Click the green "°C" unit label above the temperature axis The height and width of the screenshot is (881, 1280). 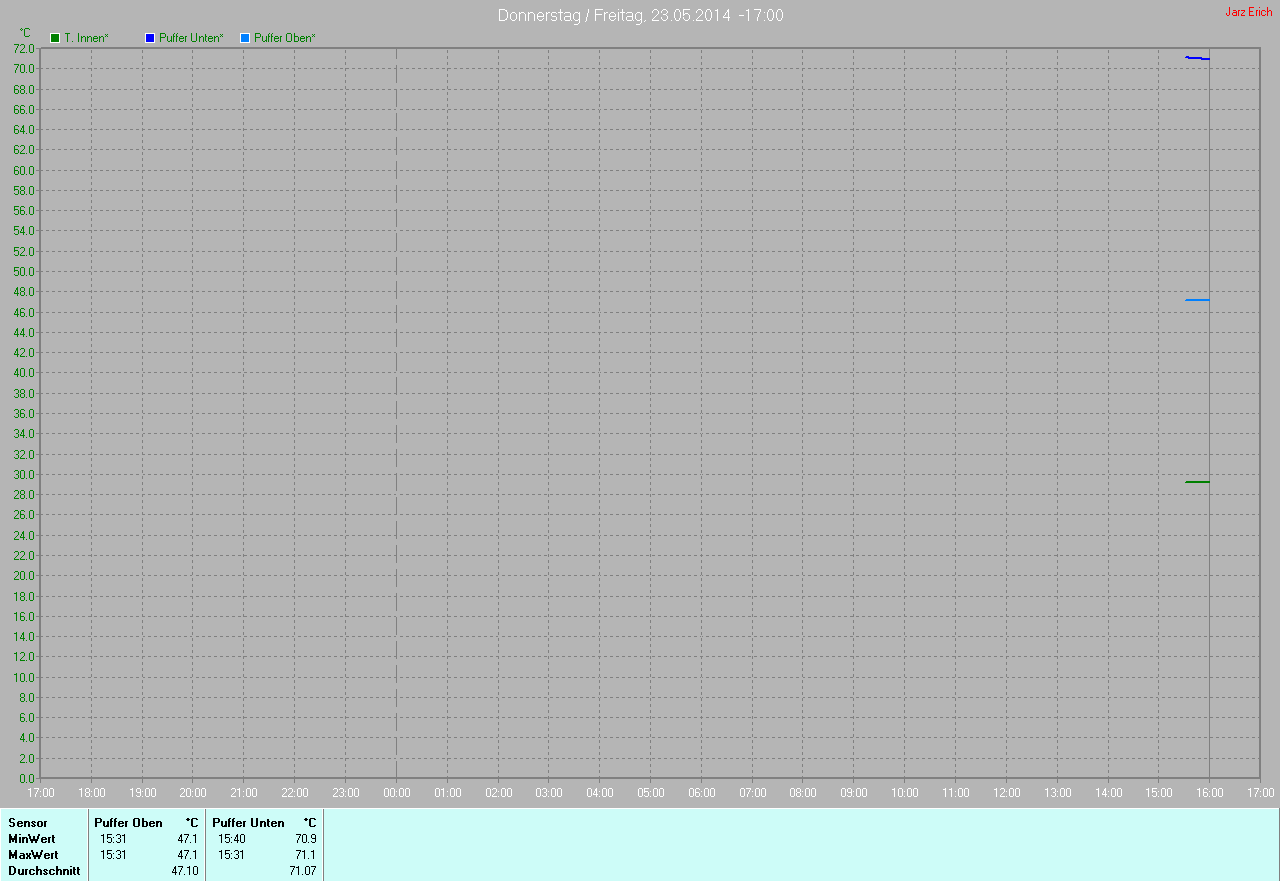point(25,33)
